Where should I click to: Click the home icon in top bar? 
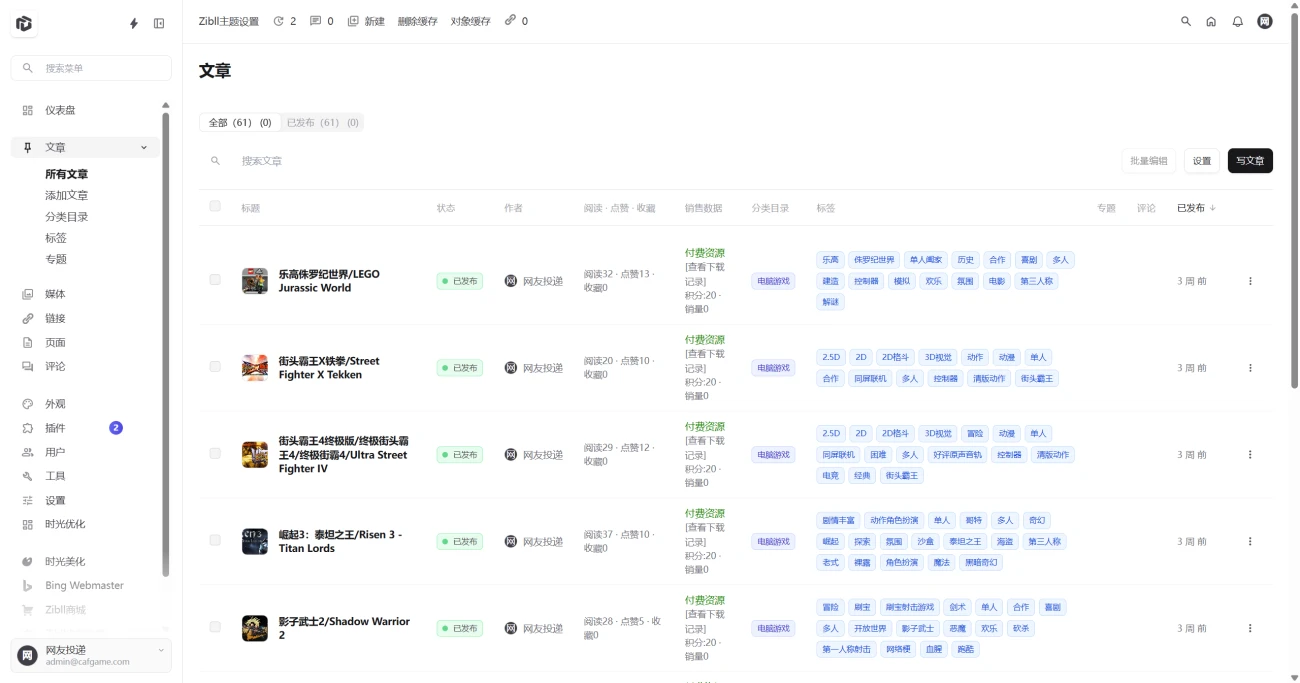pyautogui.click(x=1211, y=21)
